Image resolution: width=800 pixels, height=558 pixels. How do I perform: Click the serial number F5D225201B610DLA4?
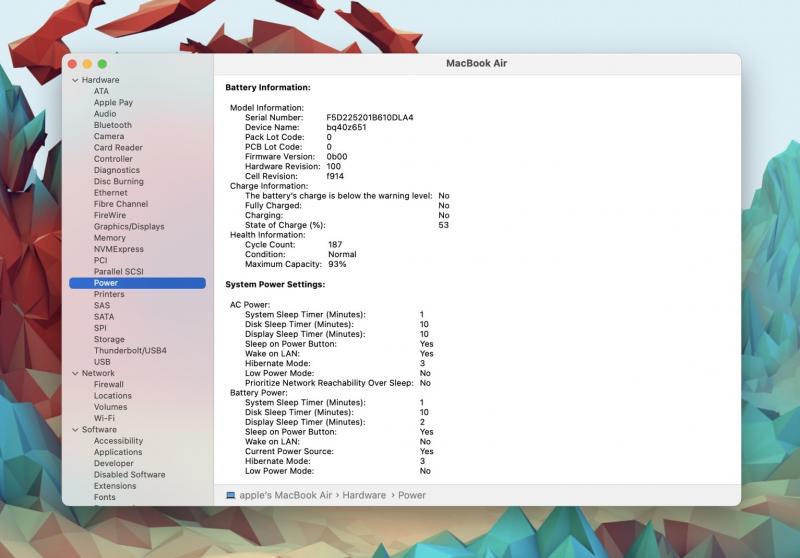pos(370,117)
